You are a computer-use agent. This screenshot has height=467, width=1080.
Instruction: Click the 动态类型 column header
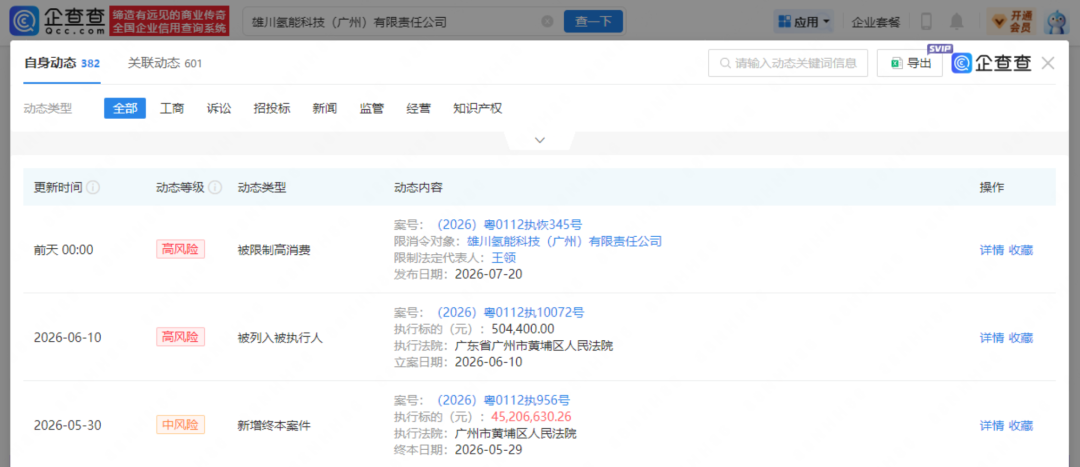[262, 187]
